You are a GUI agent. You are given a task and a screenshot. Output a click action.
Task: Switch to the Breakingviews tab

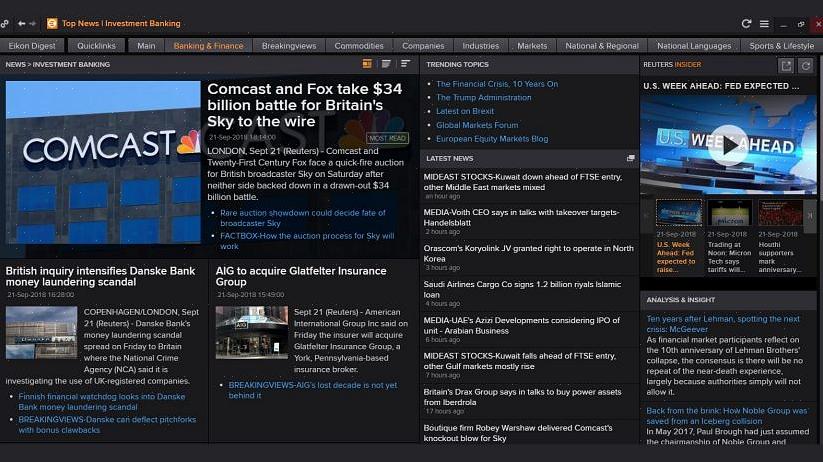point(289,46)
